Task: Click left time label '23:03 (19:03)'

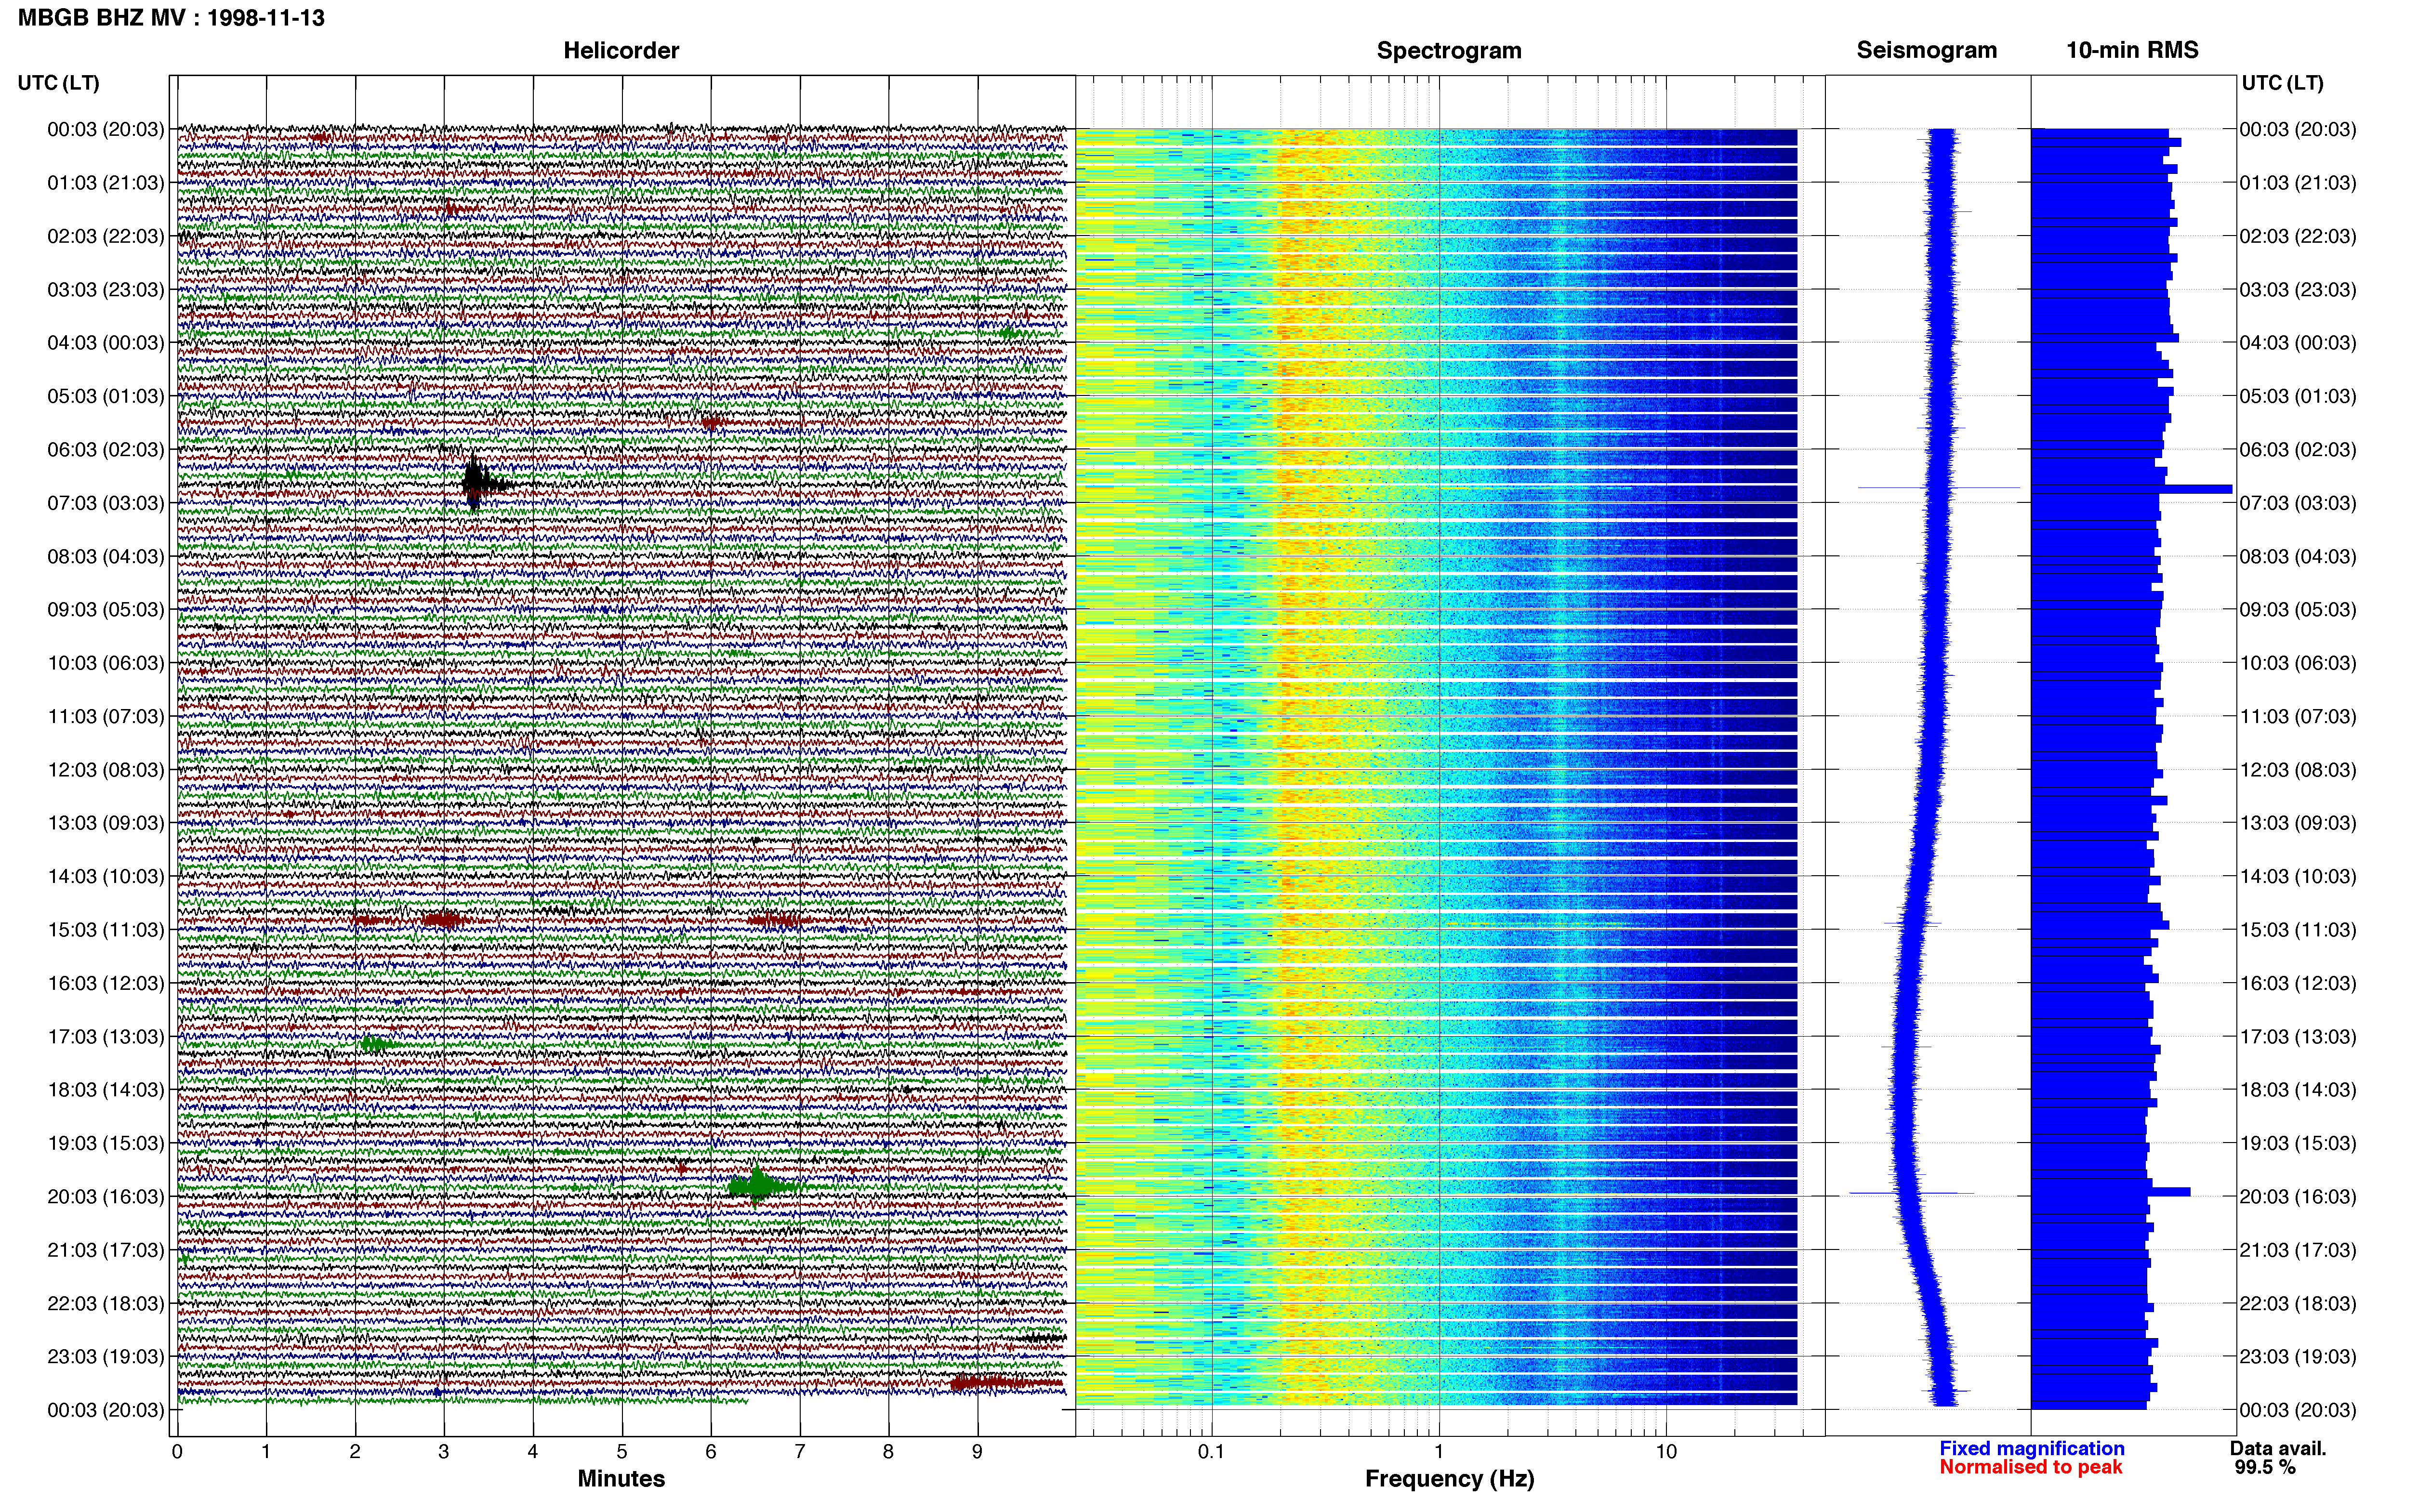Action: coord(106,1356)
